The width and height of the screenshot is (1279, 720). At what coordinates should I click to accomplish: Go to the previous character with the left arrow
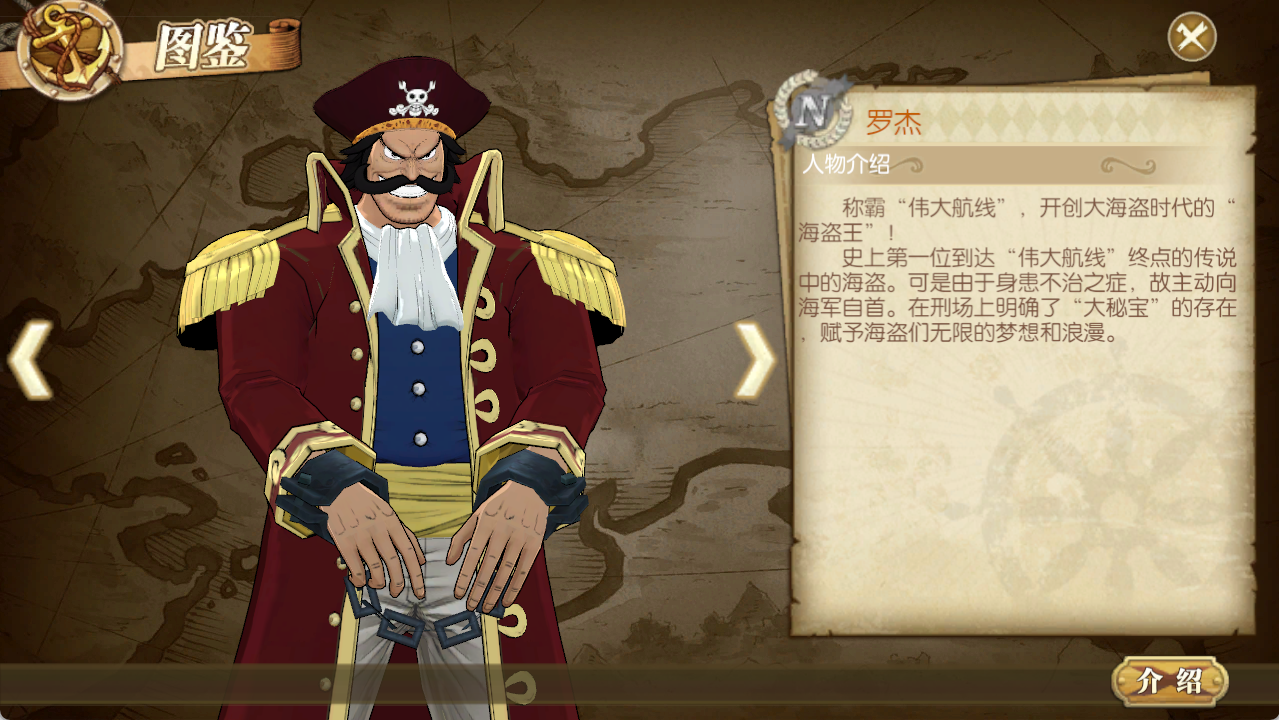(30, 360)
